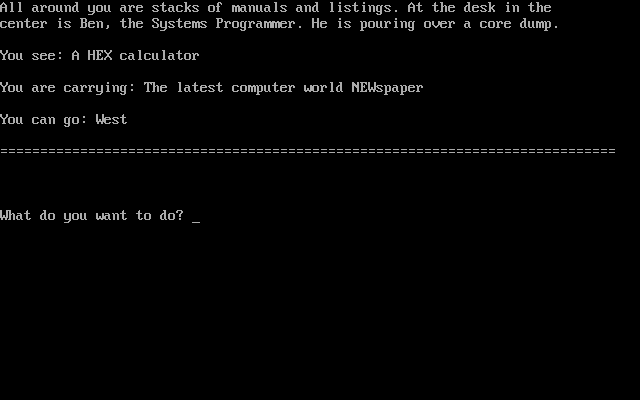640x400 pixels.
Task: Click the word 'stacks' in room description
Action: (x=176, y=7)
